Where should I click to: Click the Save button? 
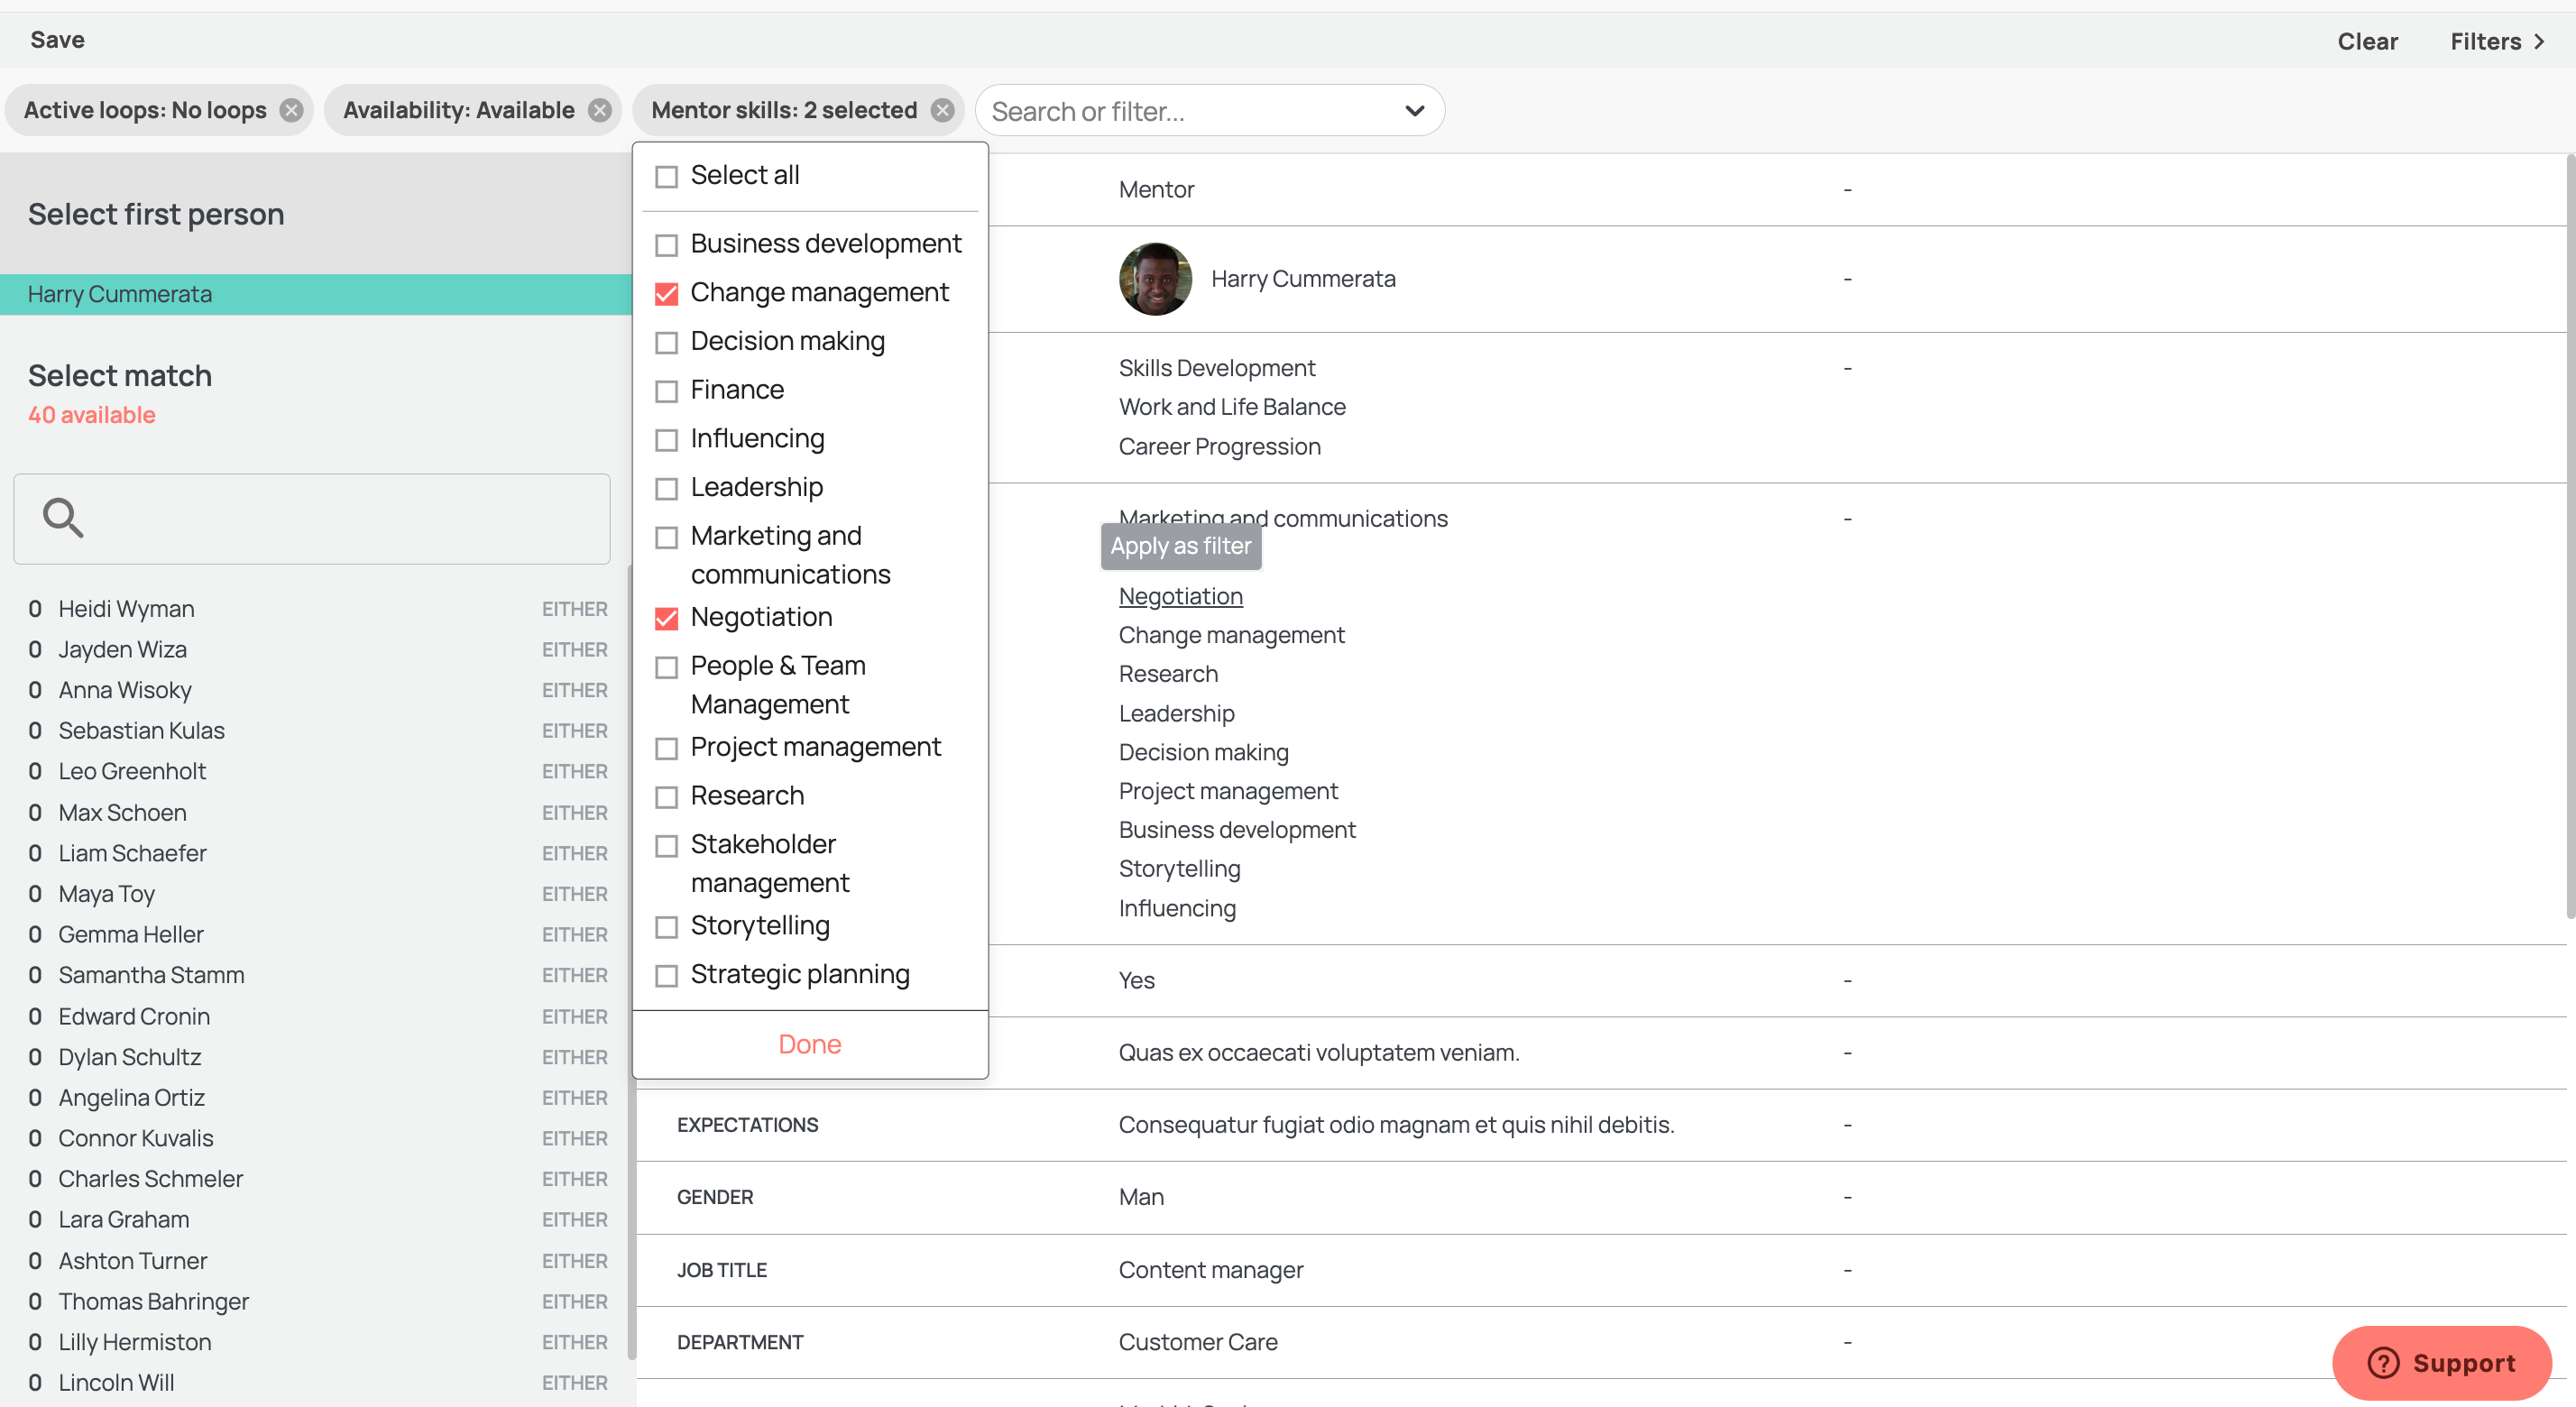pos(57,40)
